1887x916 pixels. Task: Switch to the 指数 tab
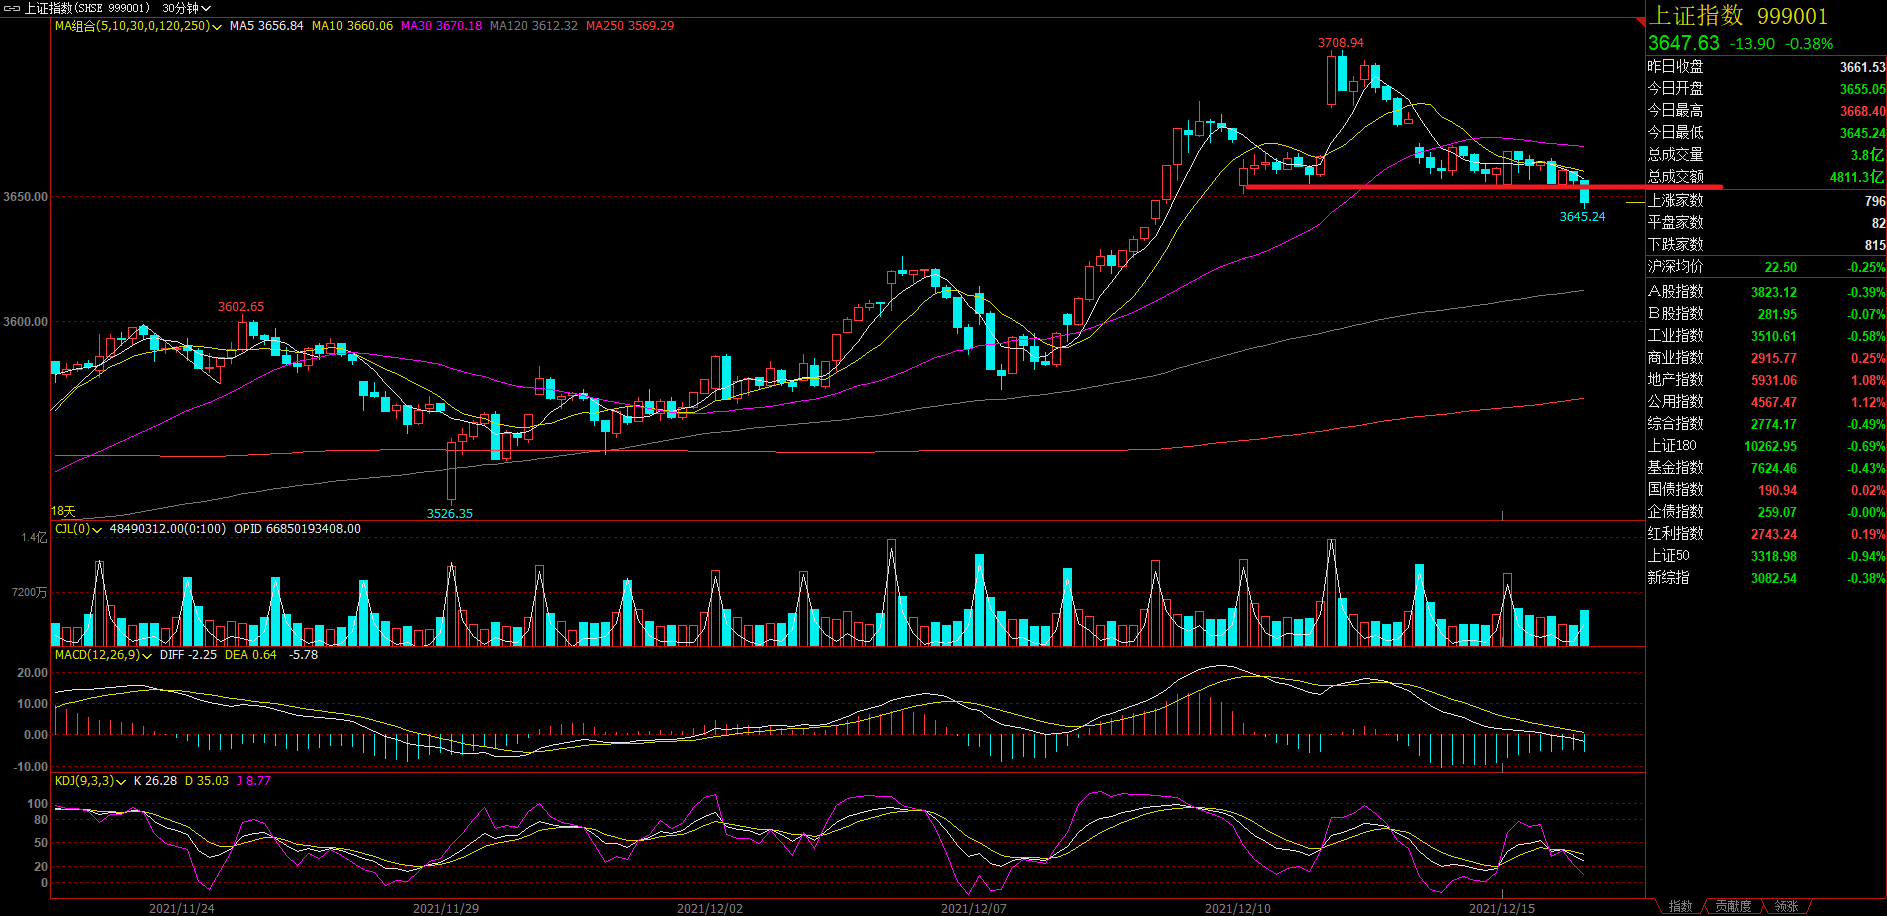(1680, 906)
